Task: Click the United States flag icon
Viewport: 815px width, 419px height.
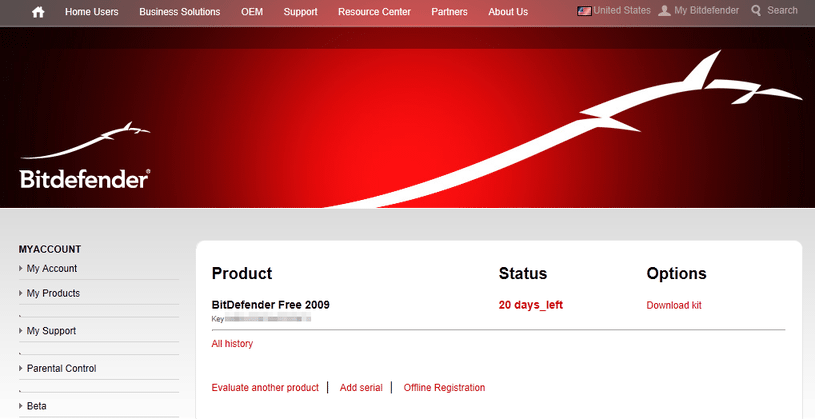Action: pos(584,10)
